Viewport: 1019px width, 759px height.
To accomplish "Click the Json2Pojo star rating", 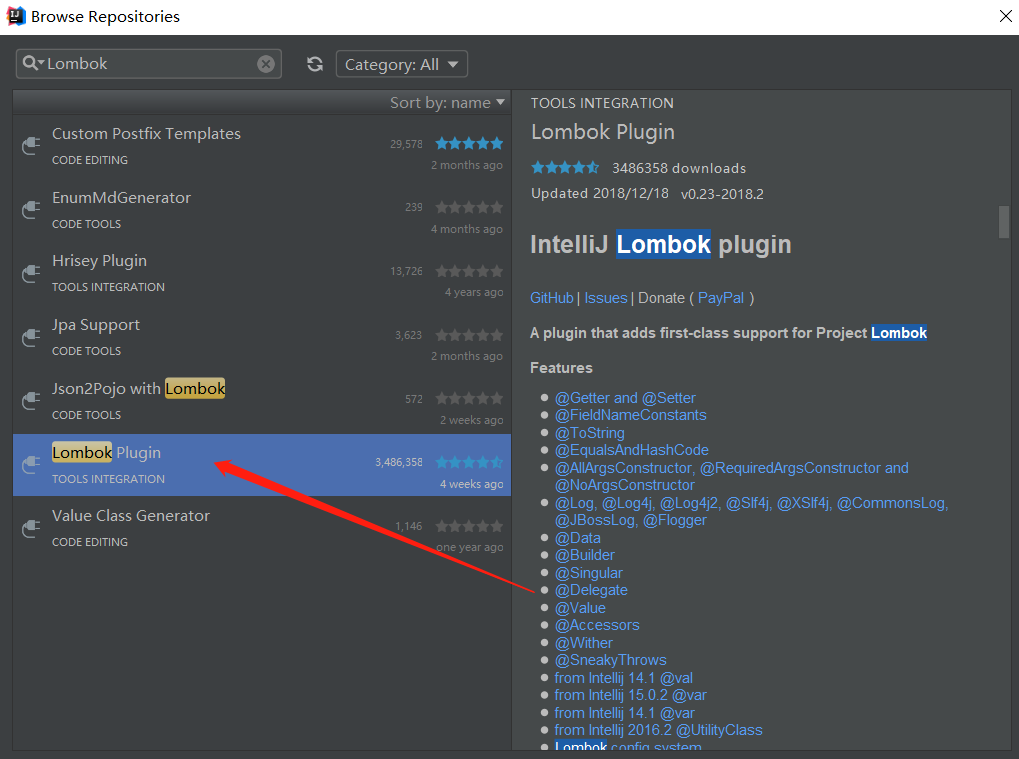I will tap(469, 398).
